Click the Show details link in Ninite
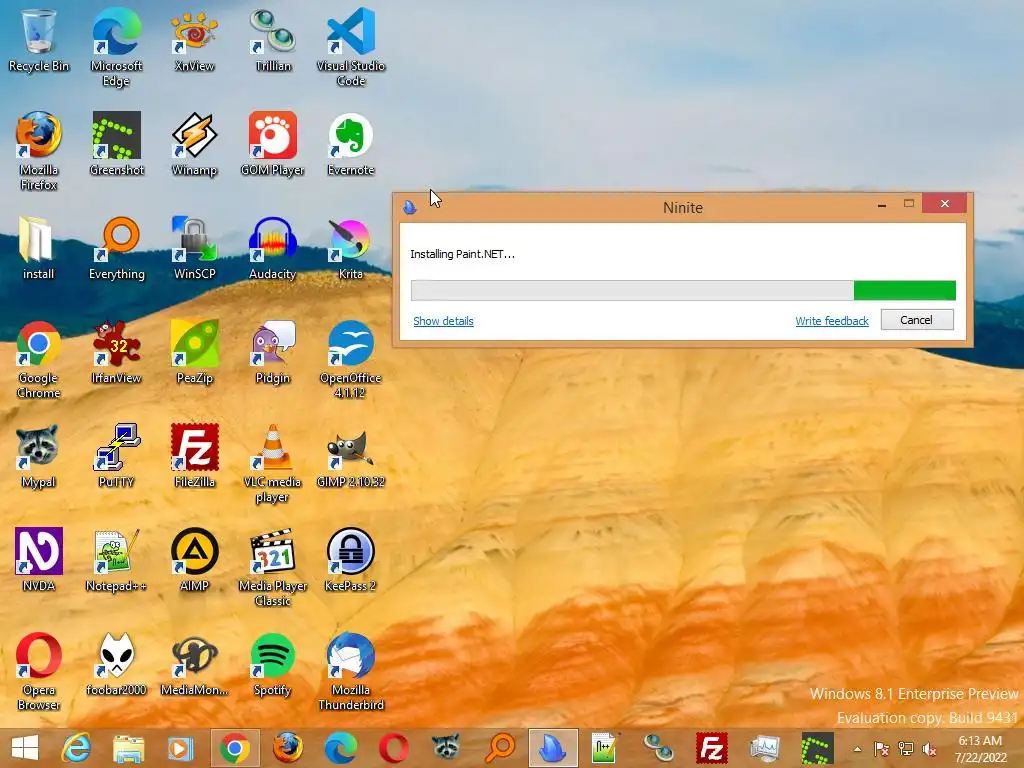 click(443, 321)
